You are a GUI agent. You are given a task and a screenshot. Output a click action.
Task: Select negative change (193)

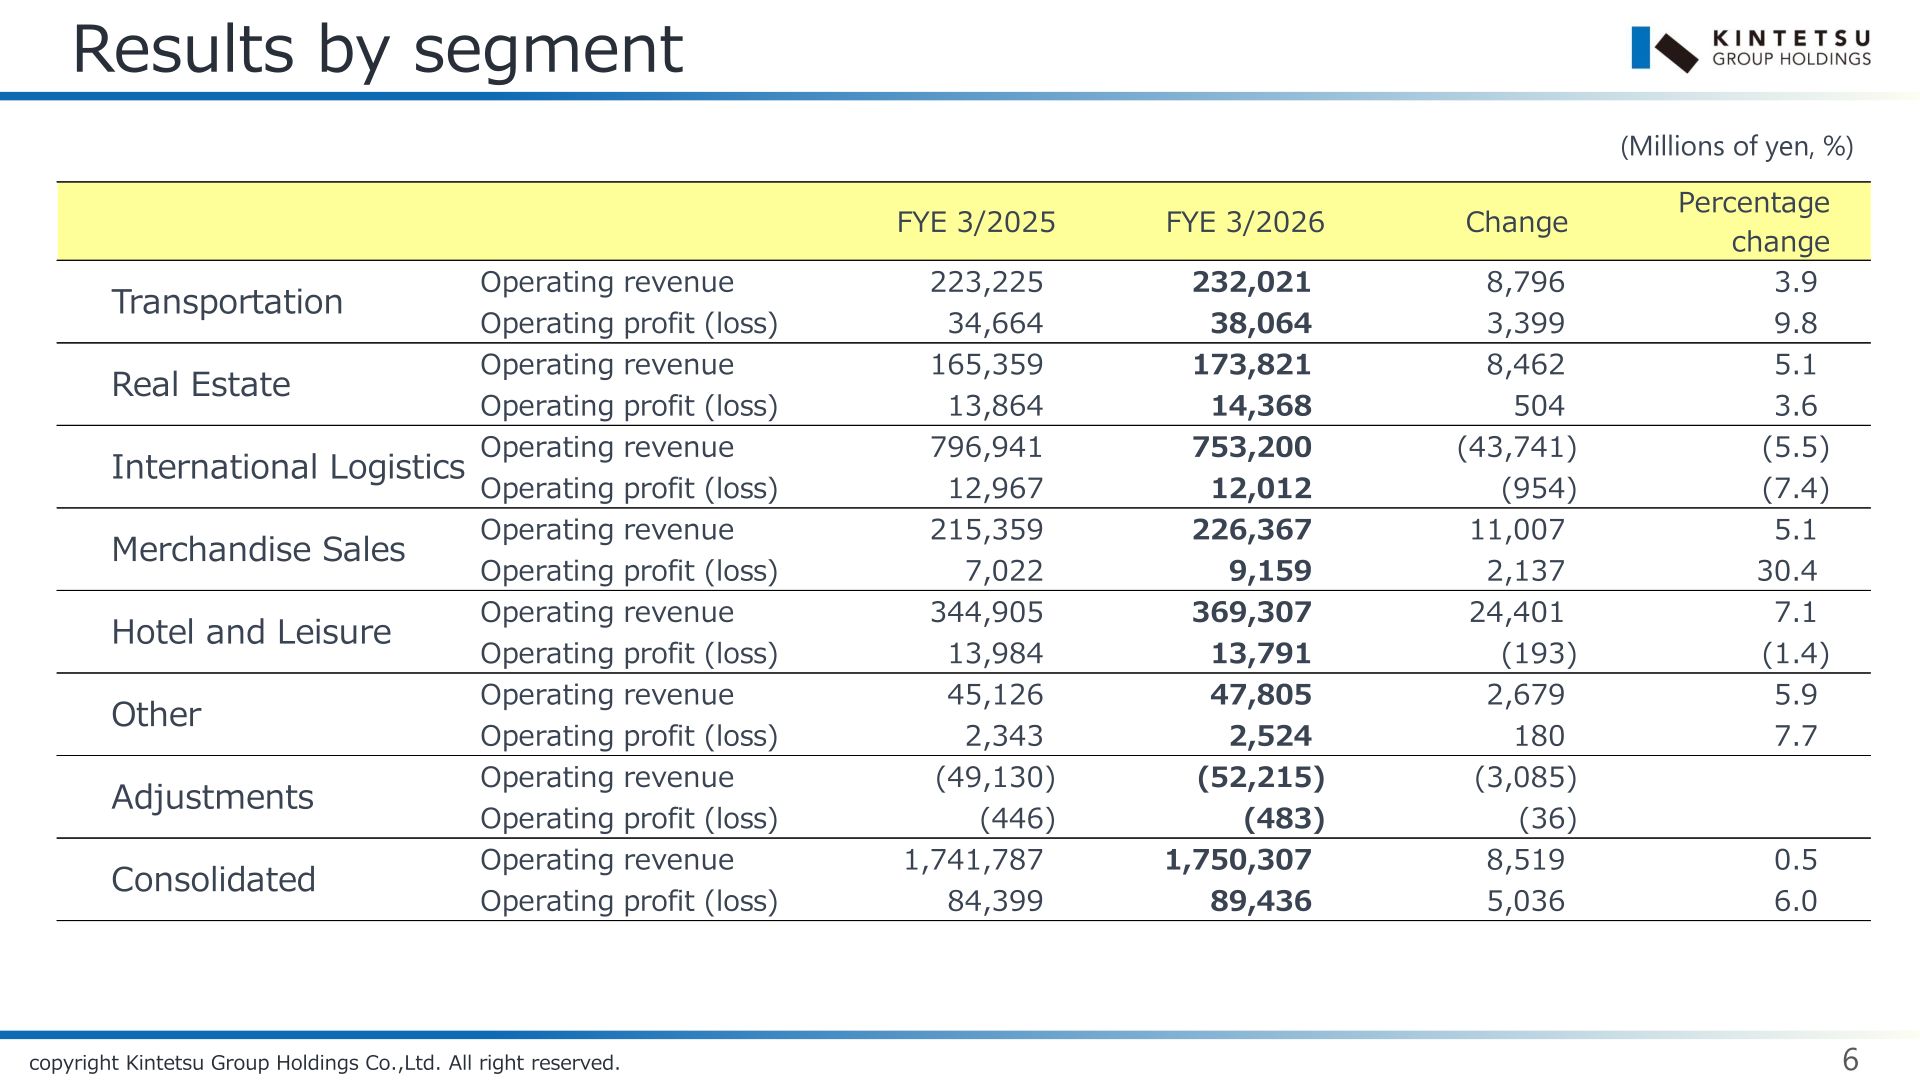tap(1539, 654)
